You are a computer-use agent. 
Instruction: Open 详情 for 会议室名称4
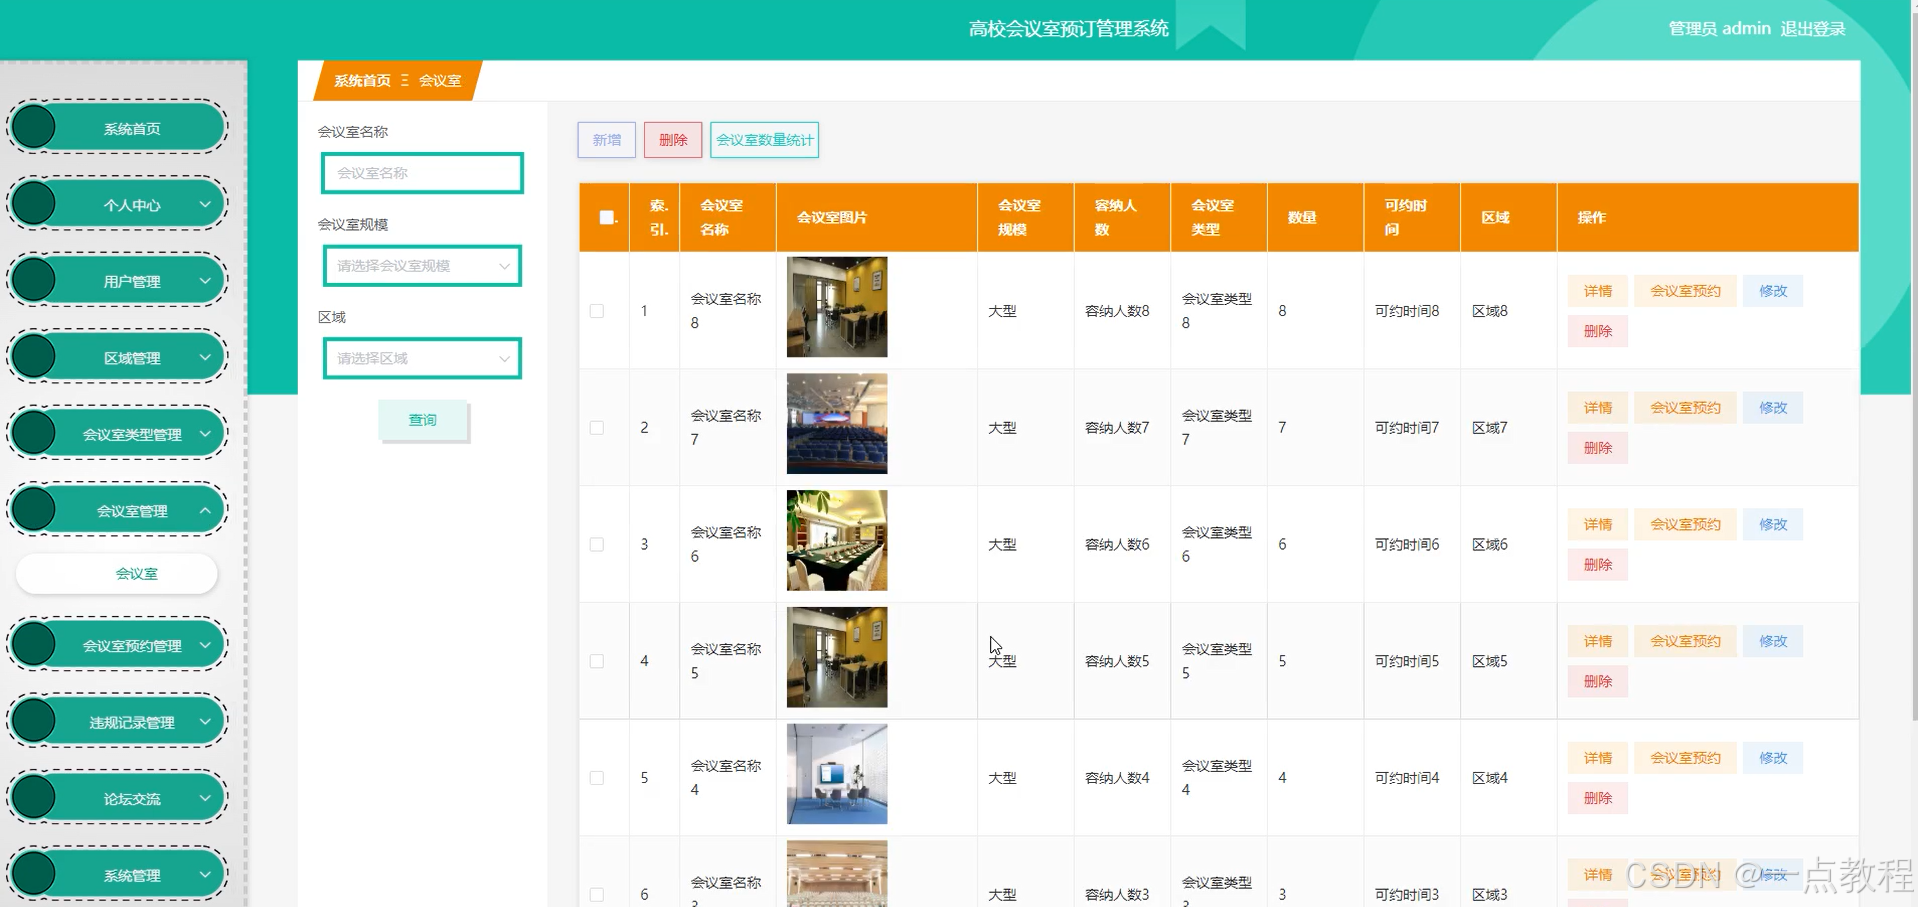click(x=1598, y=758)
